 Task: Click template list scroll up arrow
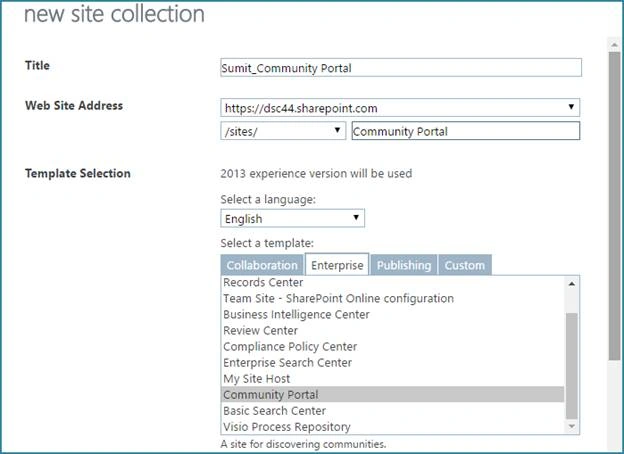pyautogui.click(x=572, y=284)
